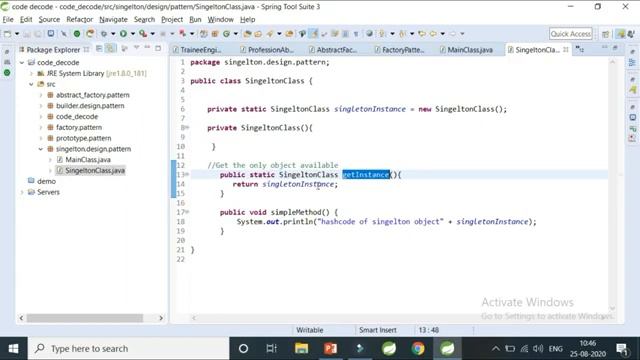Click the New Java Class toolbar icon
640x360 pixels.
point(226,34)
